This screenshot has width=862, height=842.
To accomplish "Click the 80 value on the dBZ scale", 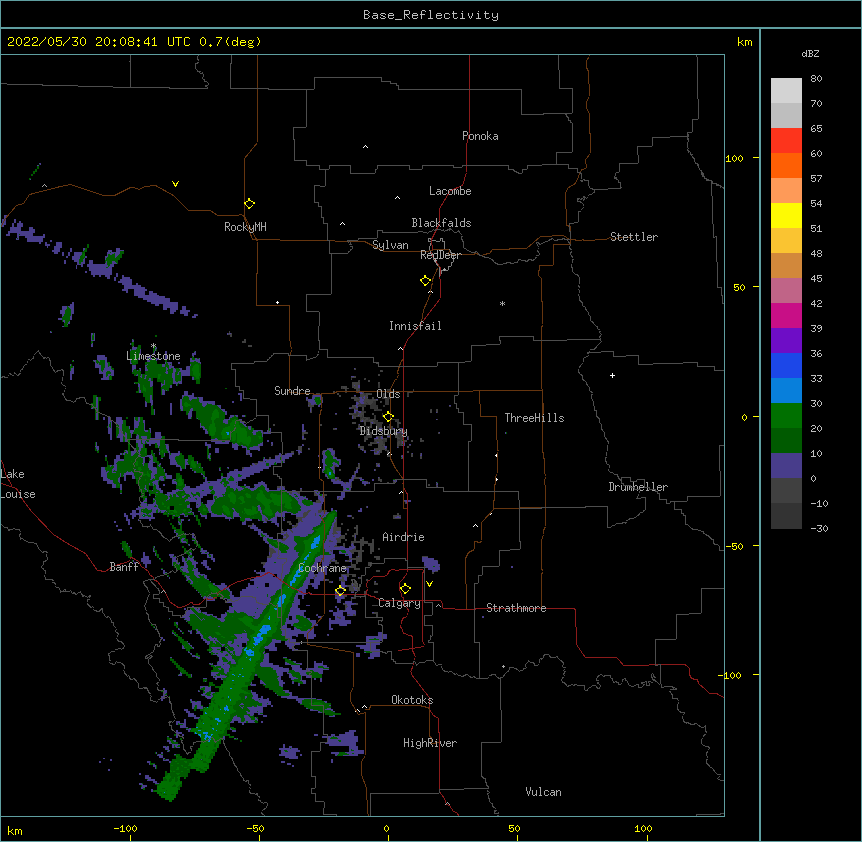I will point(816,79).
